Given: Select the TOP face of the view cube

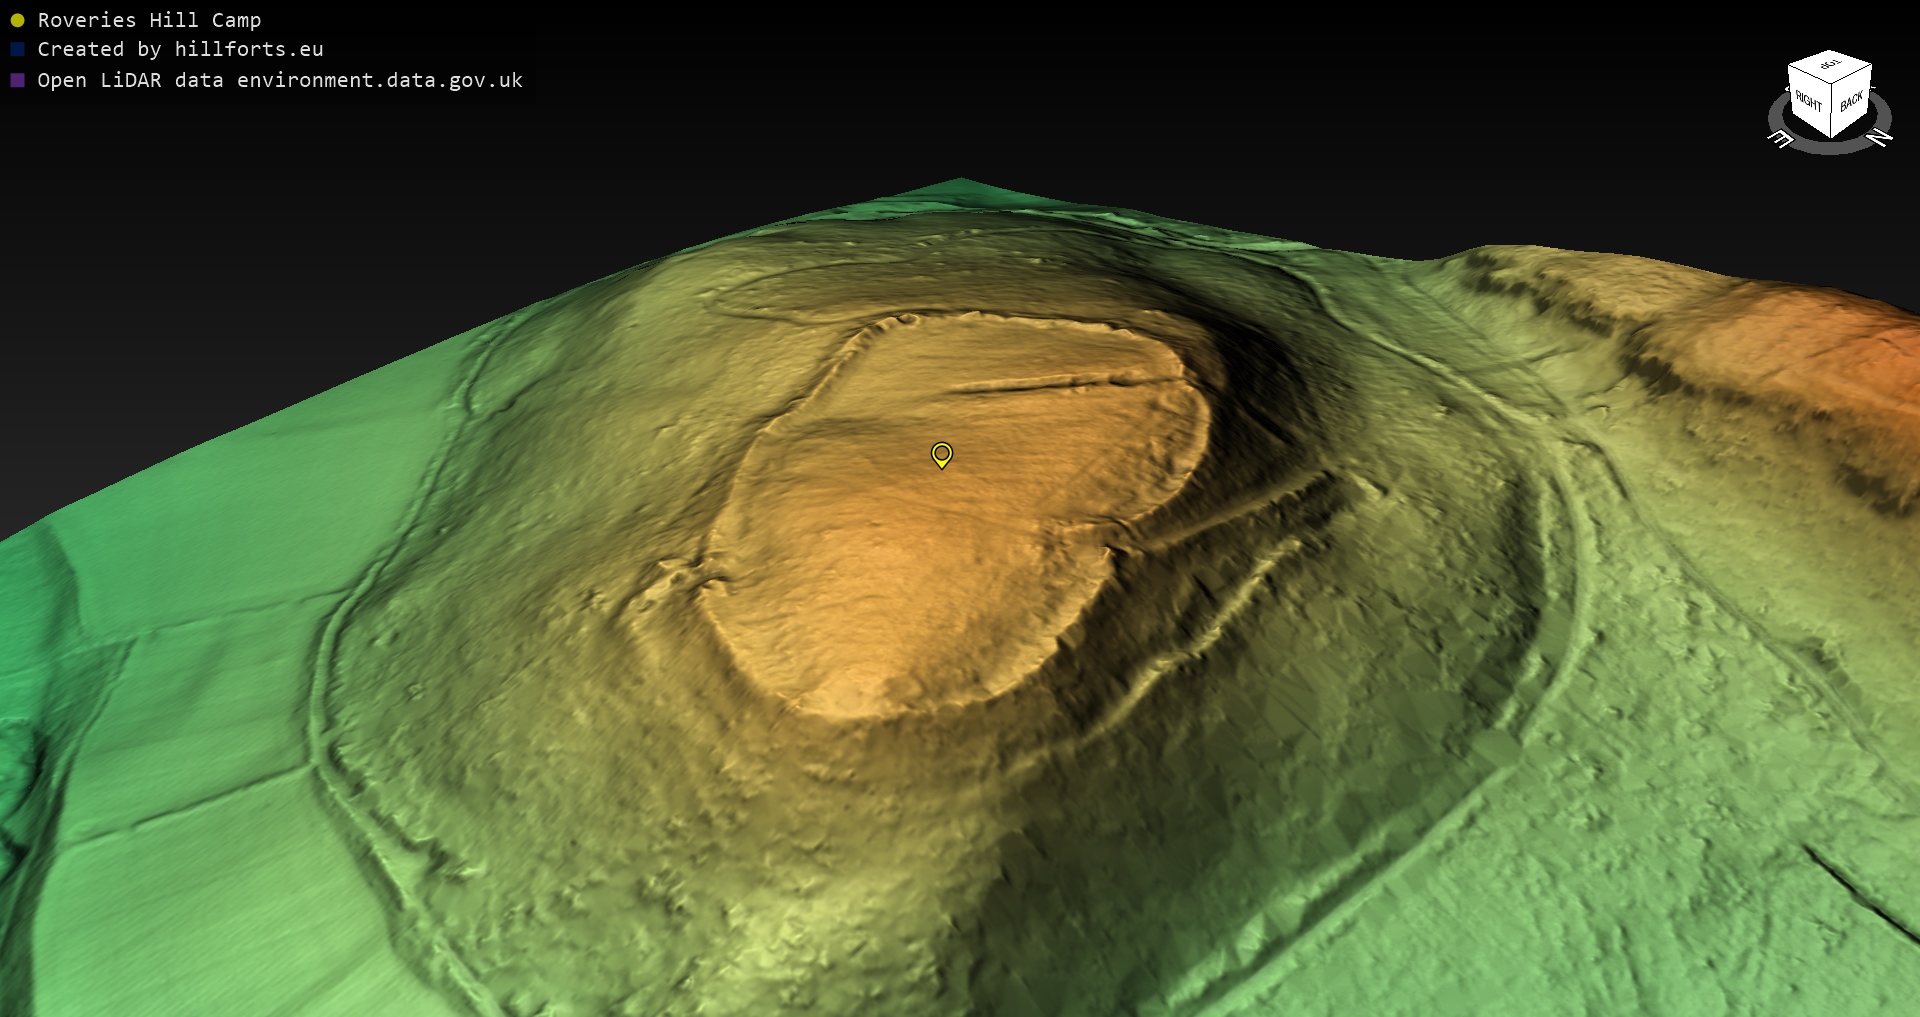Looking at the screenshot, I should tap(1831, 66).
